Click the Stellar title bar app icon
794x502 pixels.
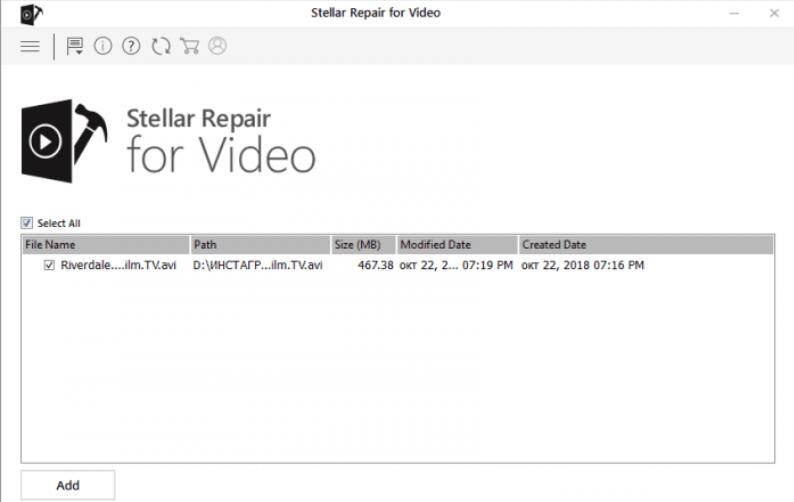[x=31, y=14]
